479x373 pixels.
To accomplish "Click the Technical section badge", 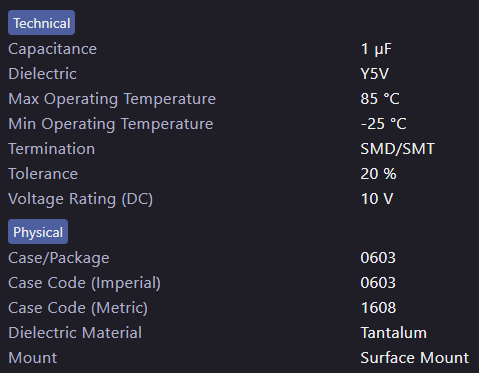I will (x=41, y=23).
